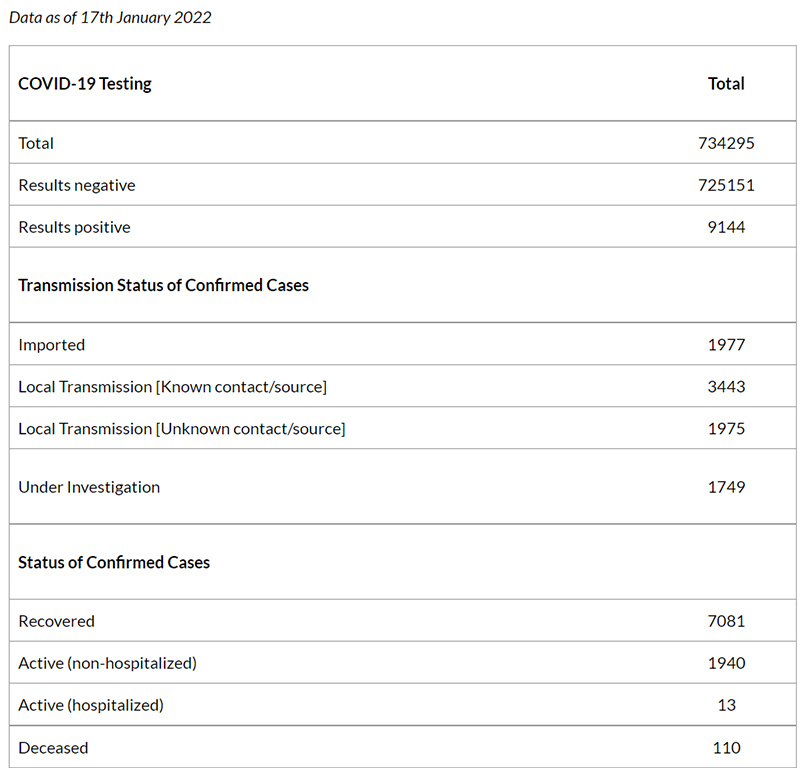
Task: Click the 'Status of Confirmed Cases' heading
Action: (x=114, y=562)
